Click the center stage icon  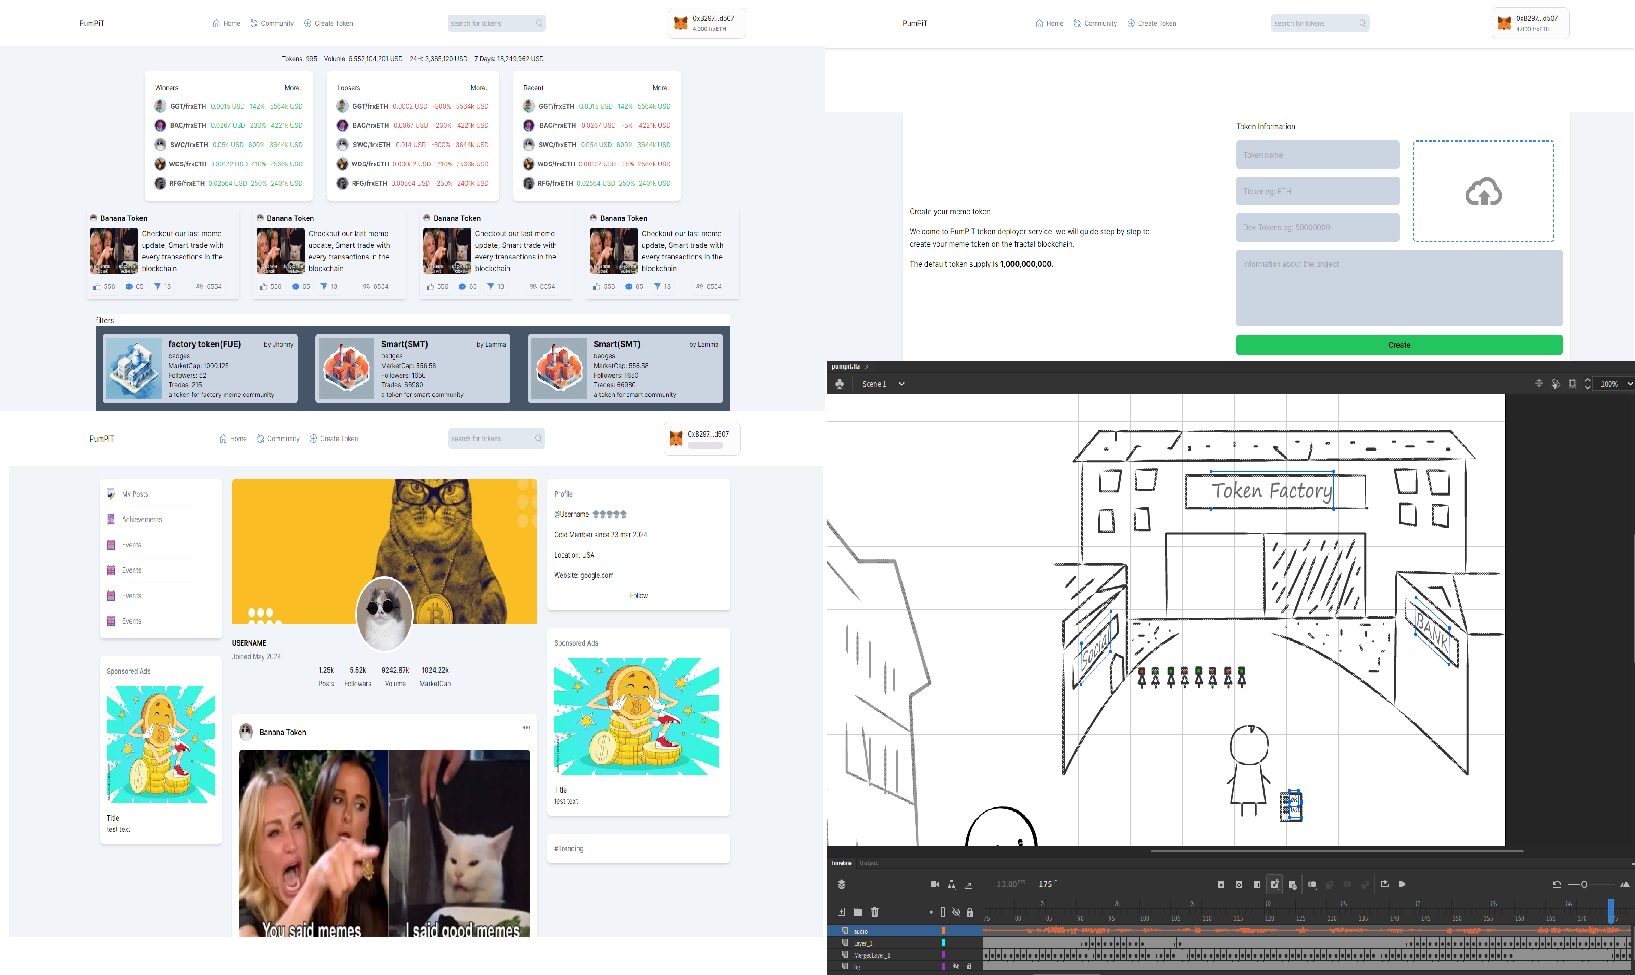pyautogui.click(x=1539, y=384)
